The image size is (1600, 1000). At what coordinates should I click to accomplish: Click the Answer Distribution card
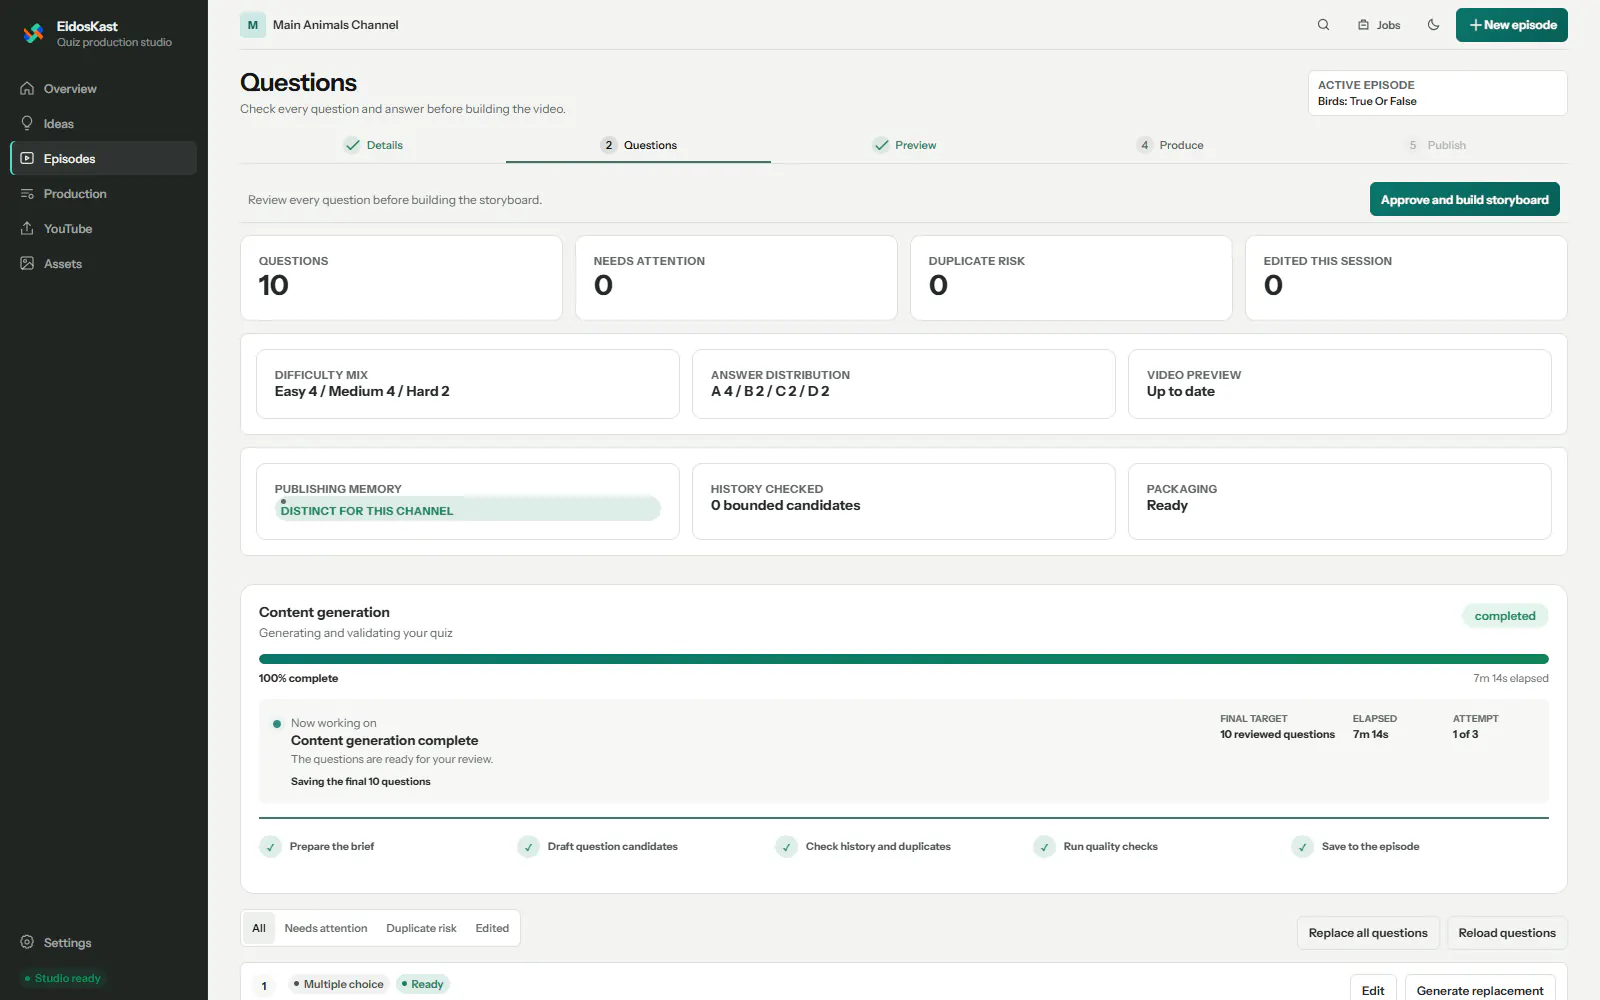click(904, 384)
